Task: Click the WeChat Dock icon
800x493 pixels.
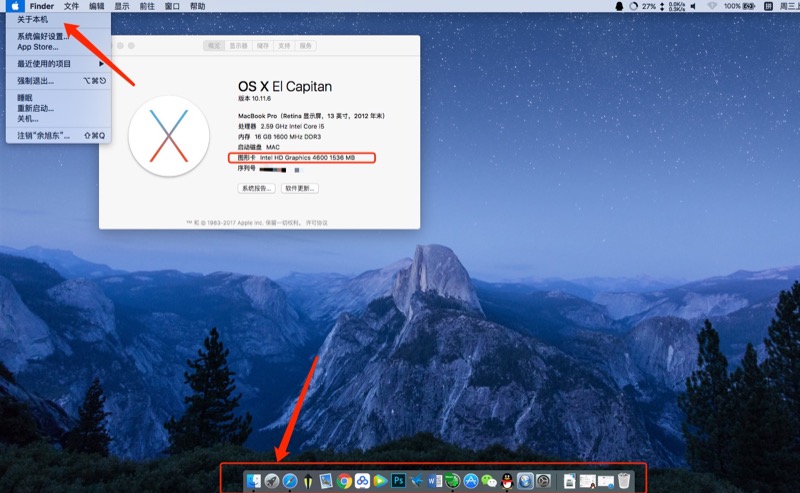Action: (x=488, y=481)
